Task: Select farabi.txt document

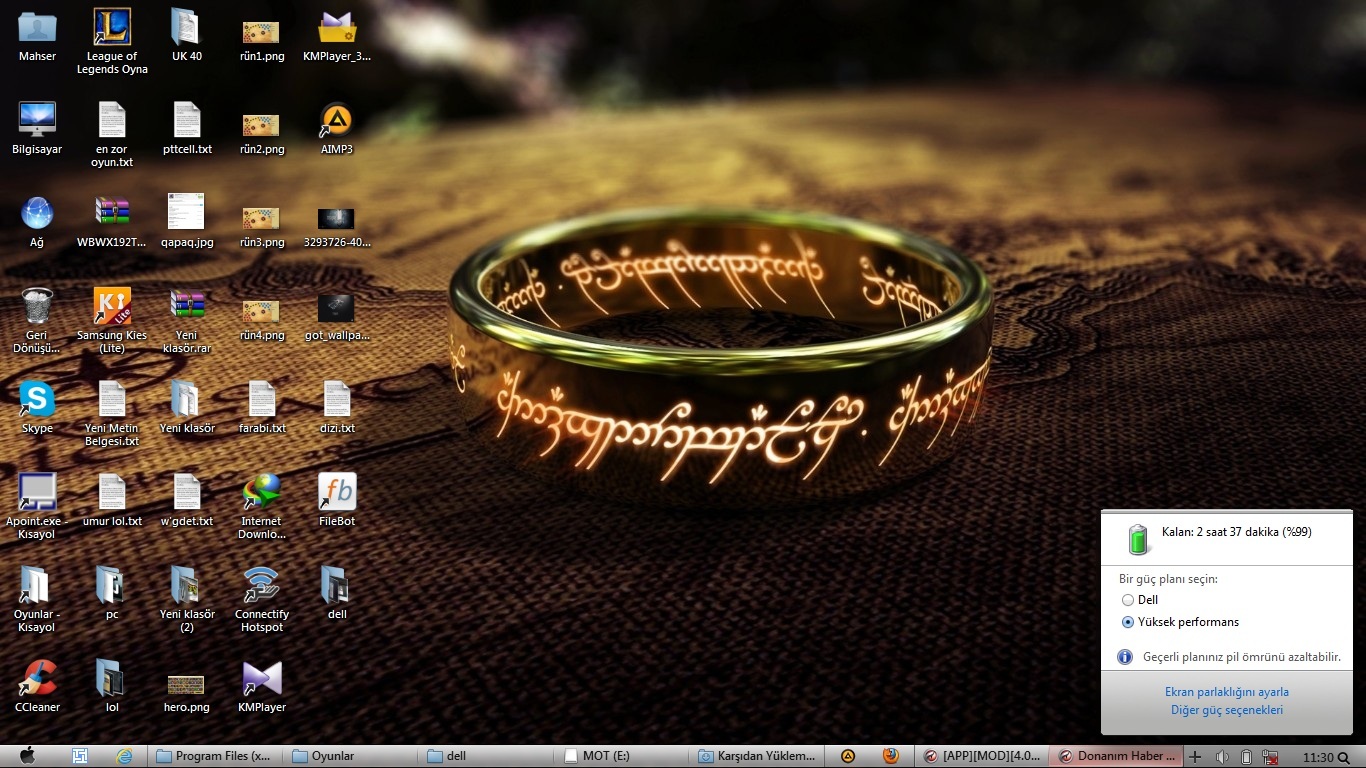Action: [x=262, y=408]
